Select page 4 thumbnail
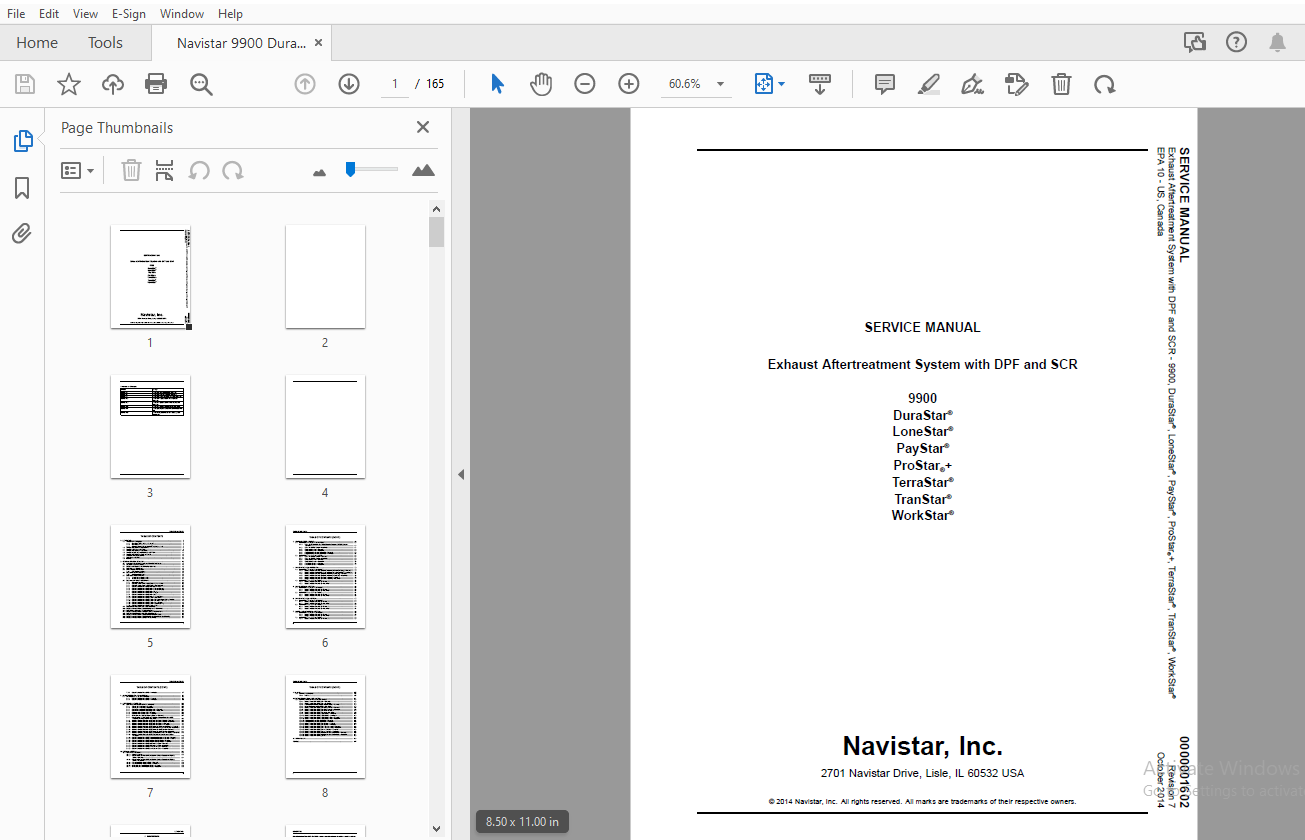Image resolution: width=1305 pixels, height=840 pixels. (325, 427)
